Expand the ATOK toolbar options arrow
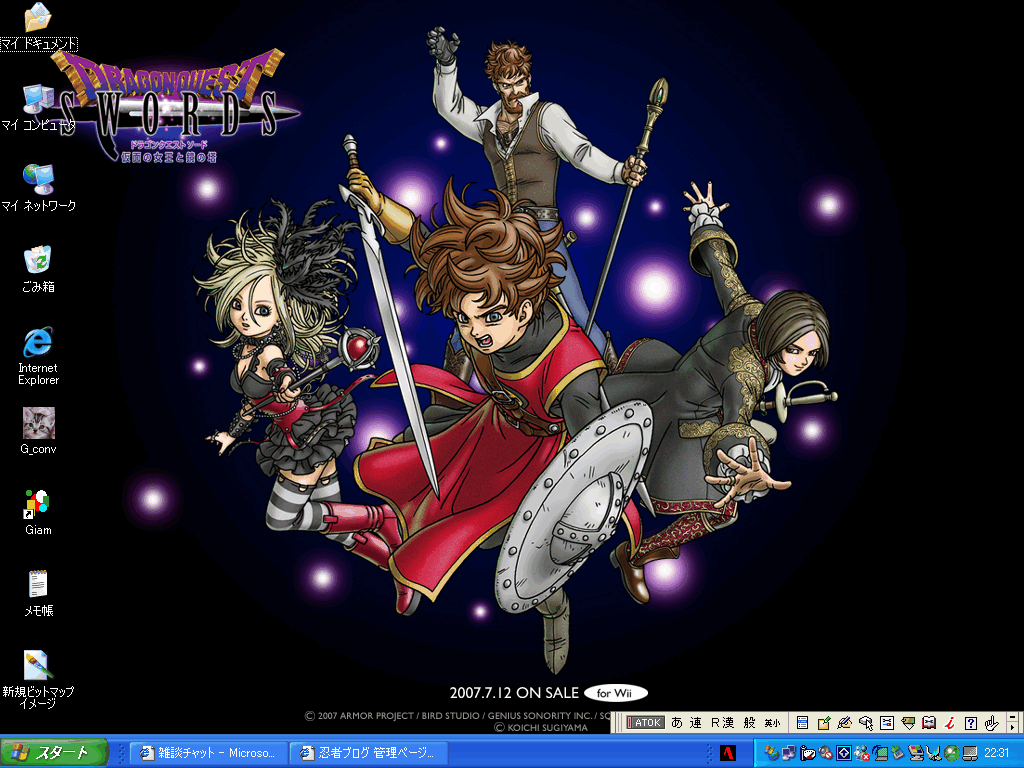 pyautogui.click(x=1012, y=728)
